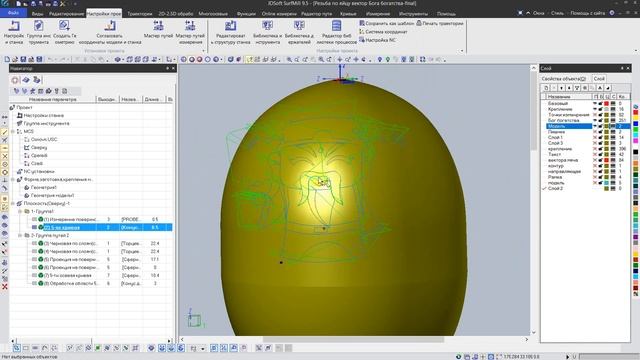The image size is (640, 360).
Task: Collapse the 2-Группа путей 2 folder node
Action: coord(20,236)
